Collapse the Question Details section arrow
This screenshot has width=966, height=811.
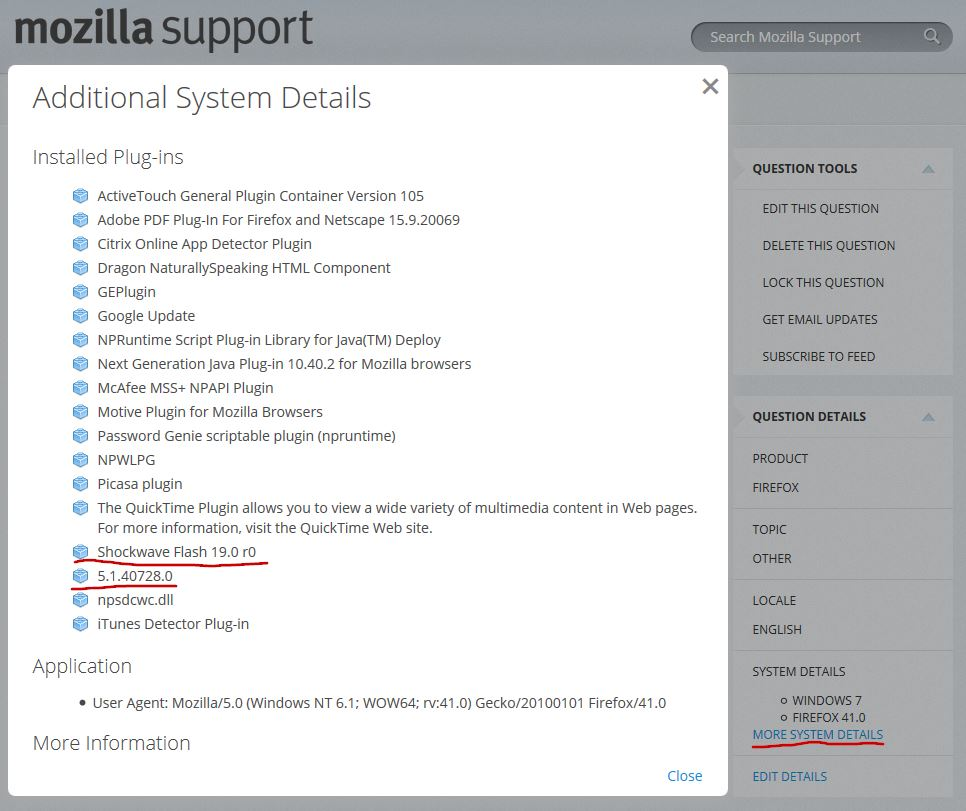coord(928,417)
